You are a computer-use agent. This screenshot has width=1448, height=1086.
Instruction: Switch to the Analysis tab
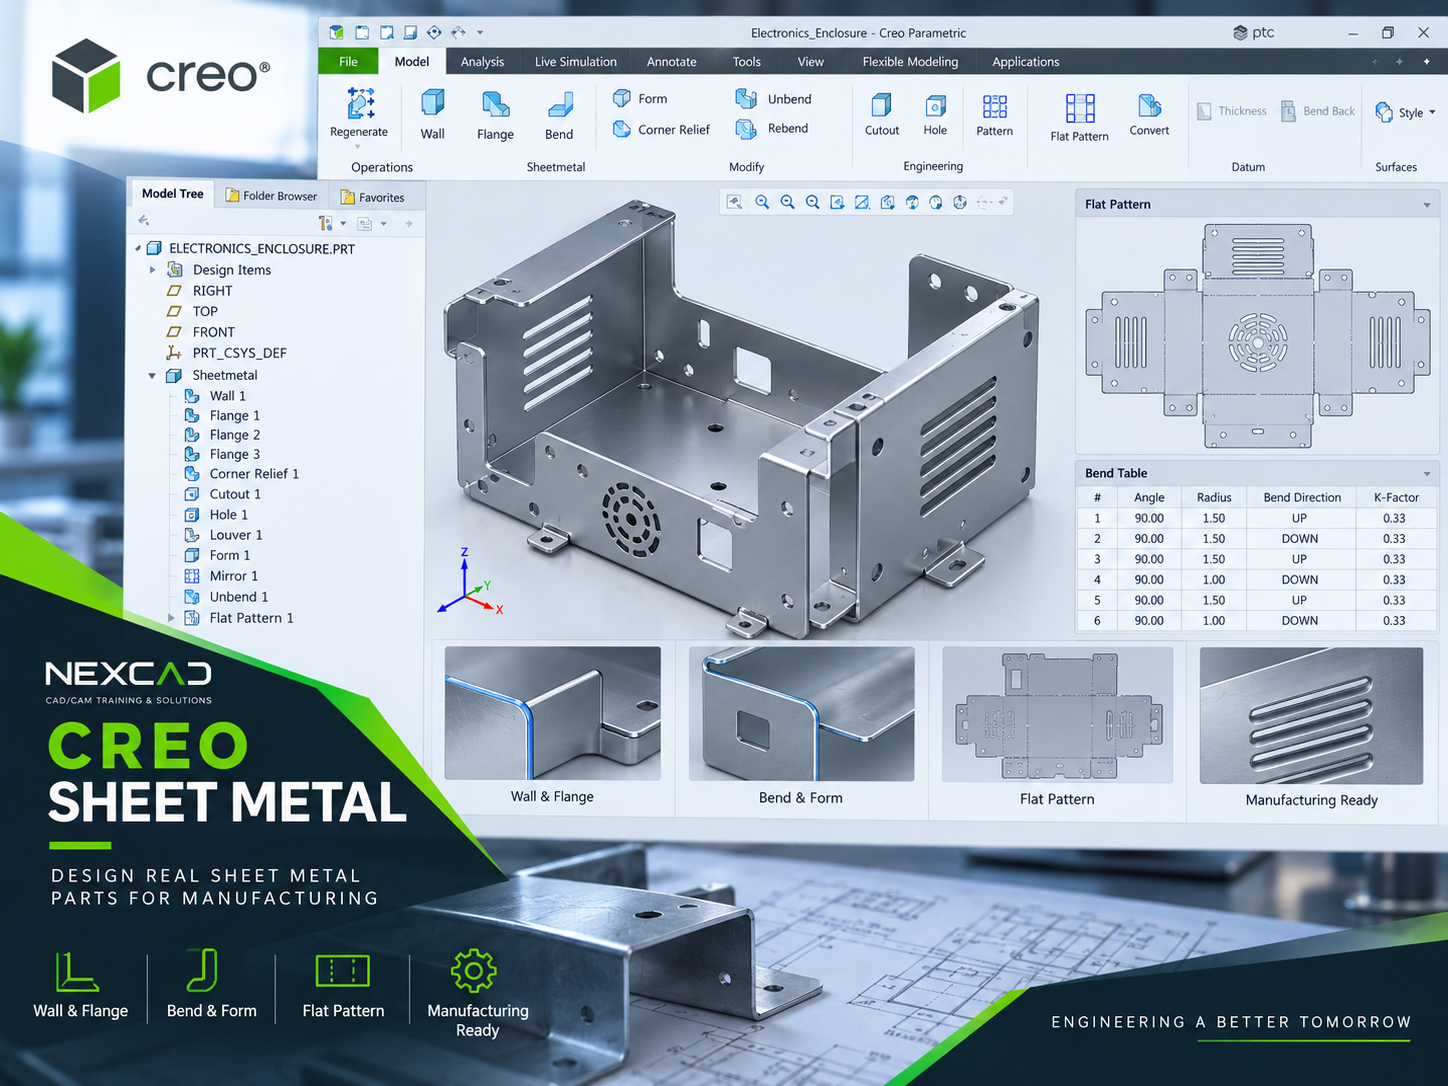coord(482,61)
